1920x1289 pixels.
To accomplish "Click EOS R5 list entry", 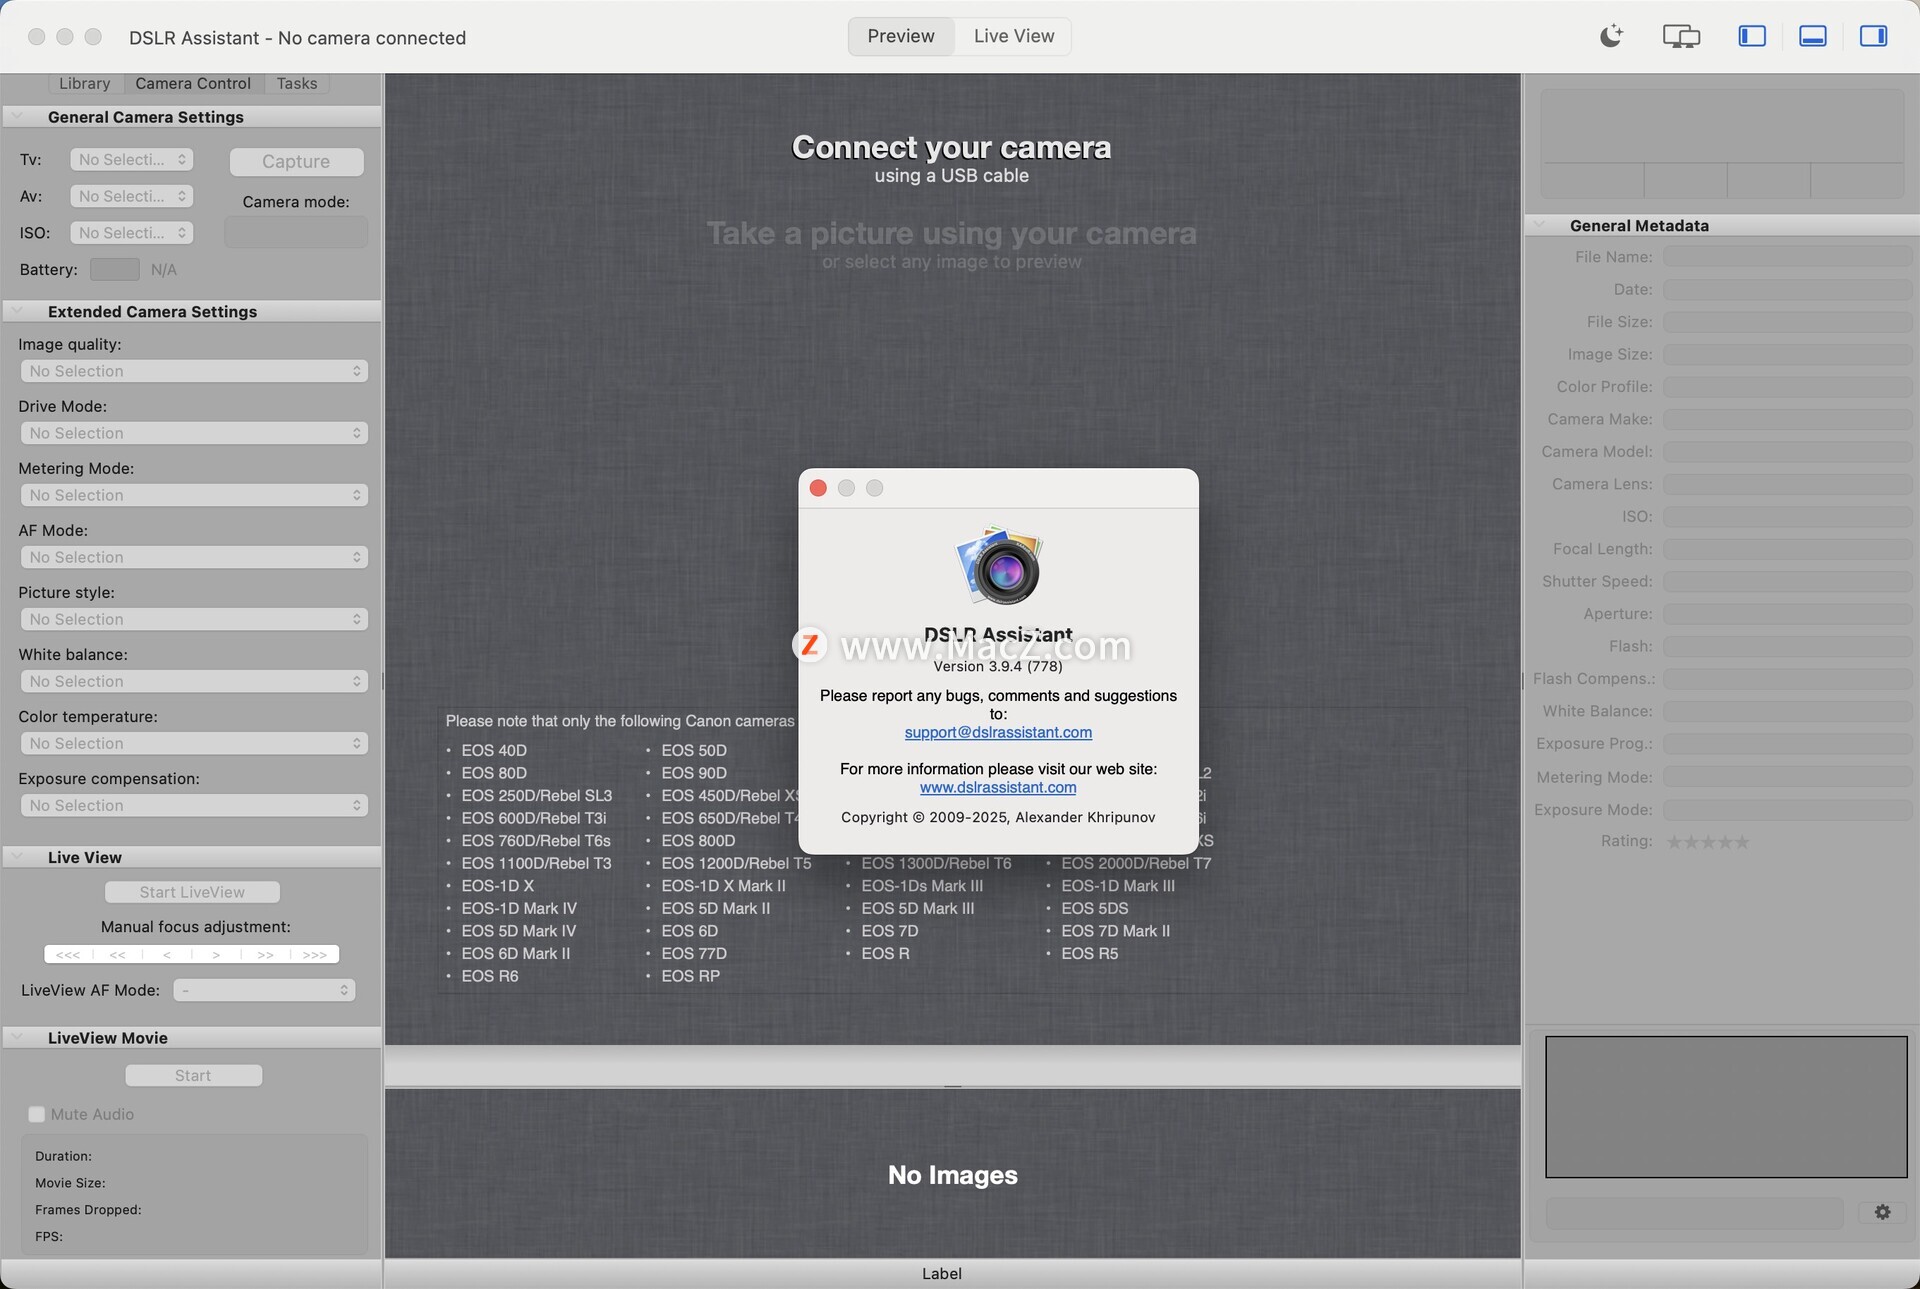I will (x=1089, y=953).
